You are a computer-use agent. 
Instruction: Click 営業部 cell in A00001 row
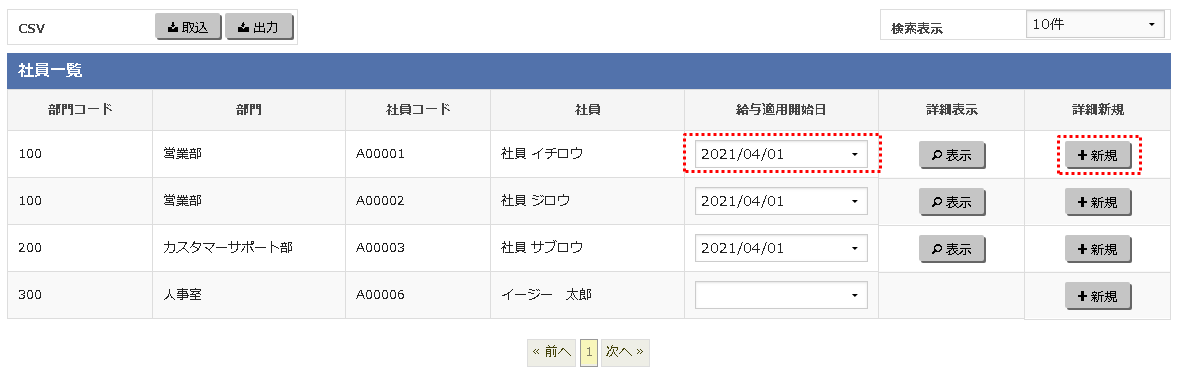point(248,154)
